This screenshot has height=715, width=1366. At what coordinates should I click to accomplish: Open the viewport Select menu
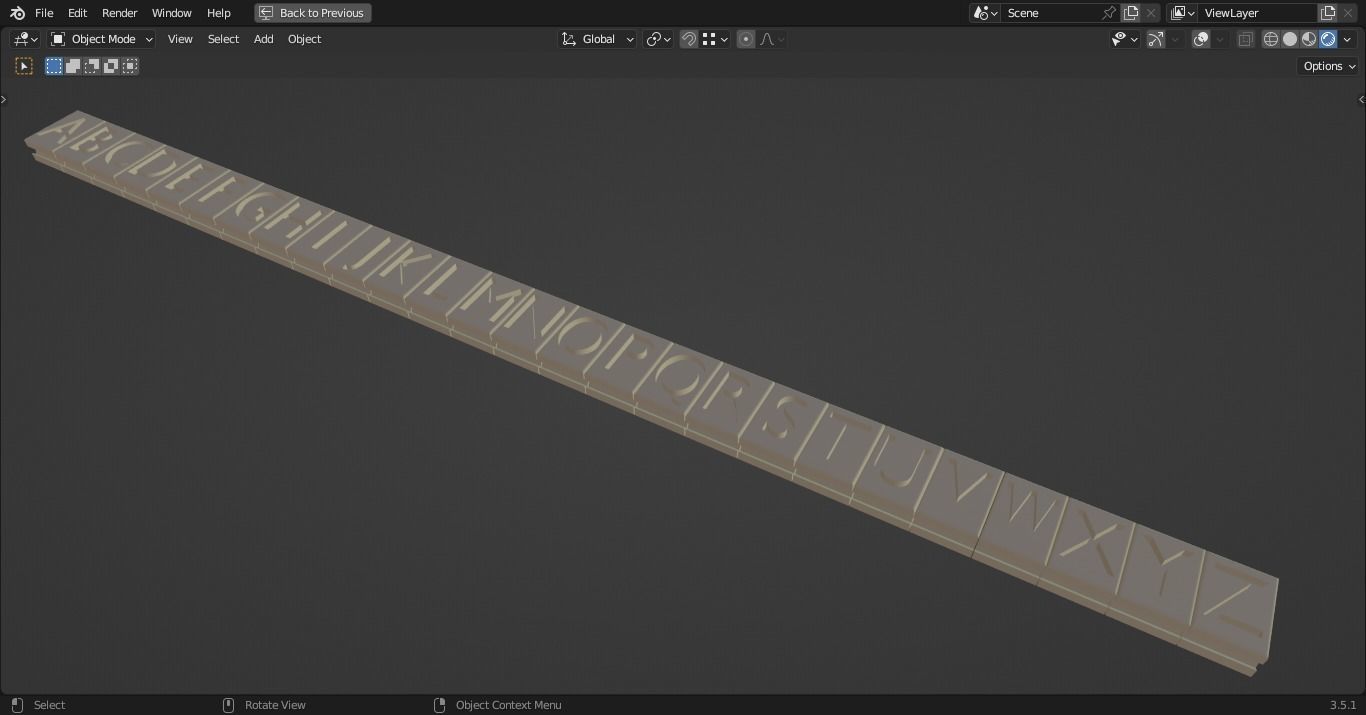[223, 39]
